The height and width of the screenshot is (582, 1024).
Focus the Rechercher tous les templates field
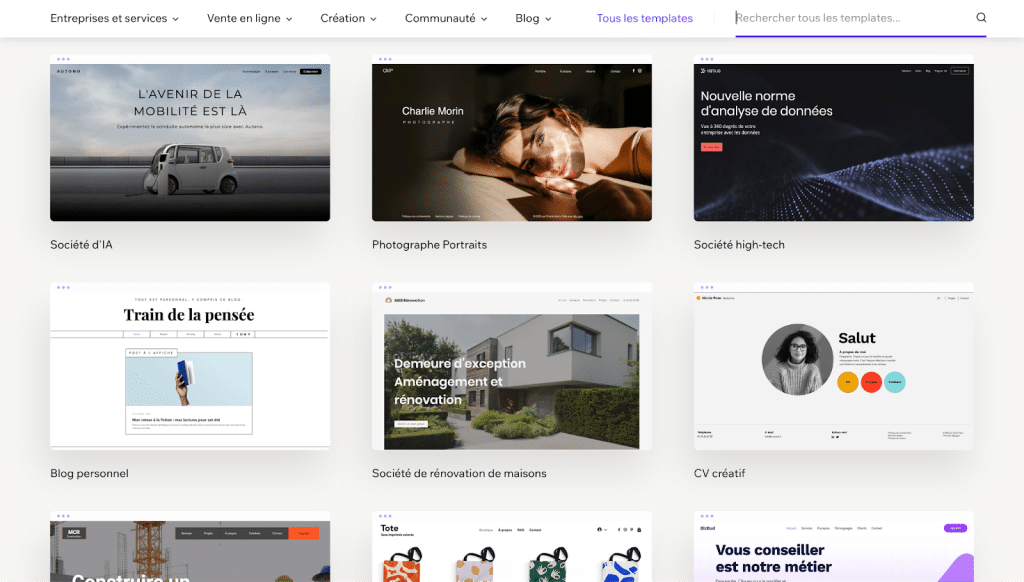tap(850, 18)
